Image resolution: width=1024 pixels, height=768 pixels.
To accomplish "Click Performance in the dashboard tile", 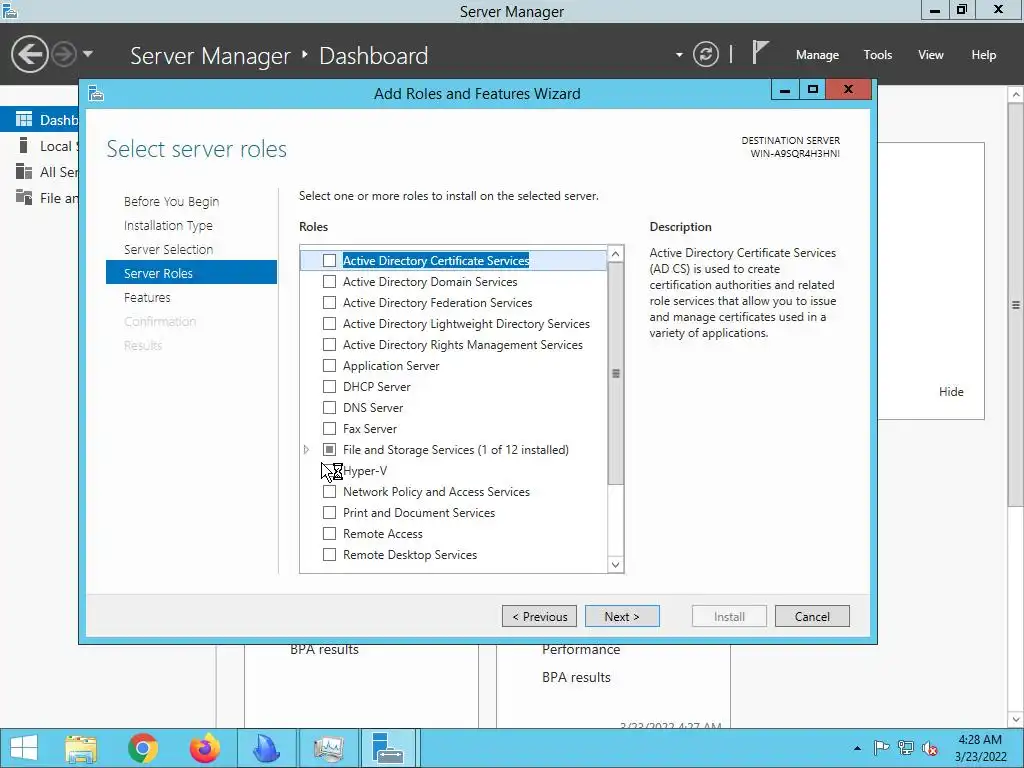I will click(x=581, y=649).
